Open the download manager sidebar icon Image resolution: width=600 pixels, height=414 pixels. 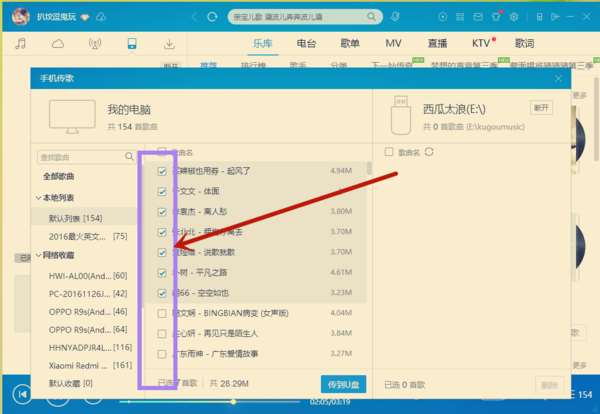[169, 44]
